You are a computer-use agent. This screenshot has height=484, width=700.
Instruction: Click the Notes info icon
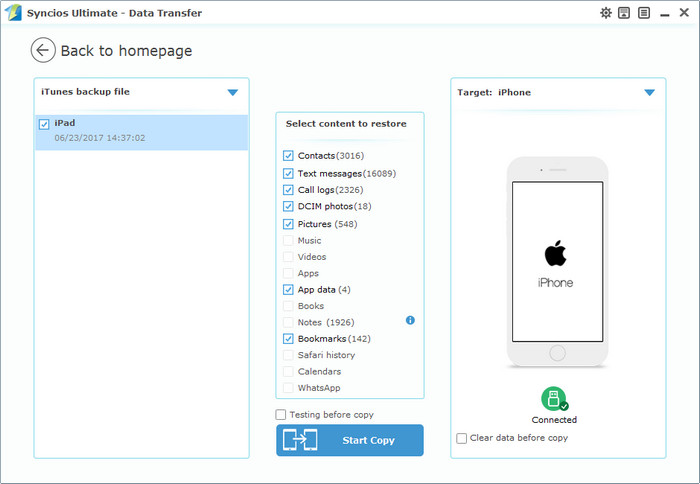tap(410, 320)
